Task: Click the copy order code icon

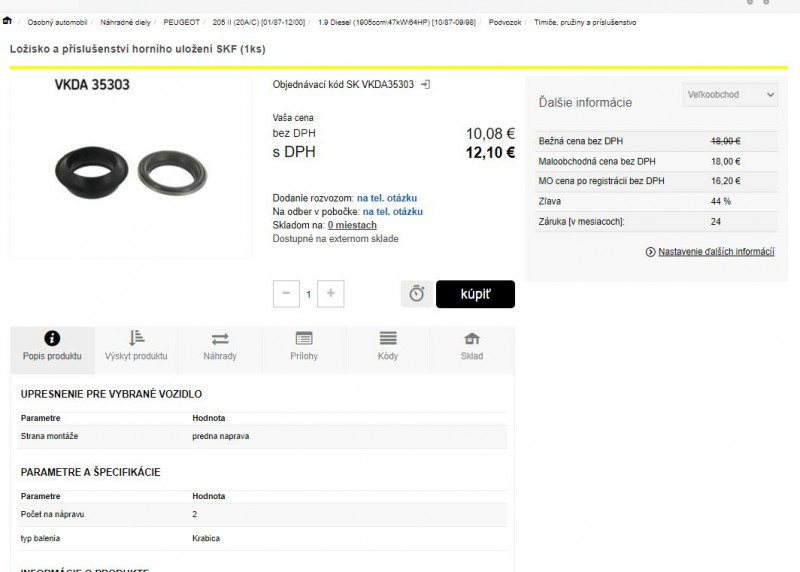Action: point(426,84)
